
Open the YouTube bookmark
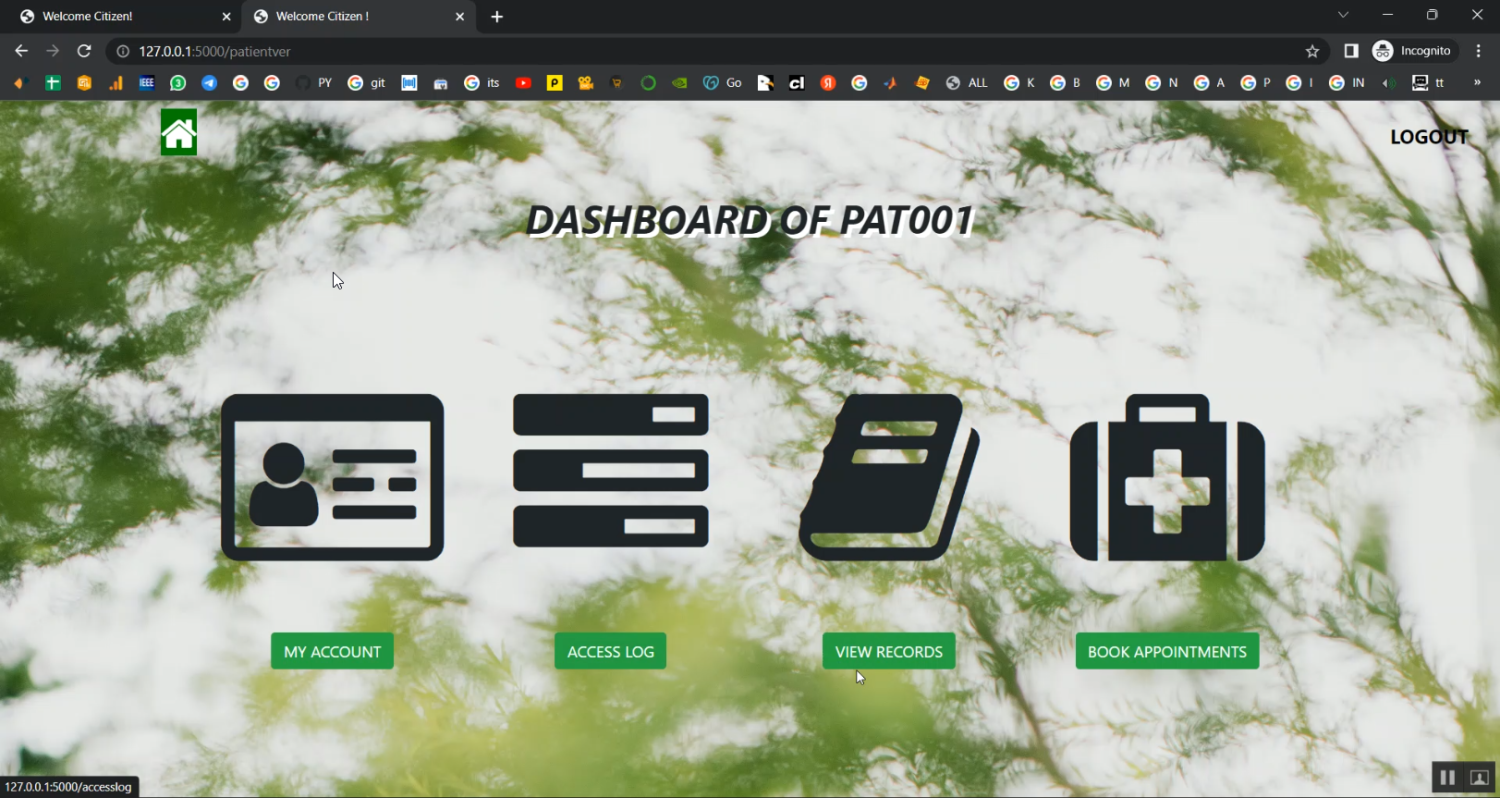(523, 83)
